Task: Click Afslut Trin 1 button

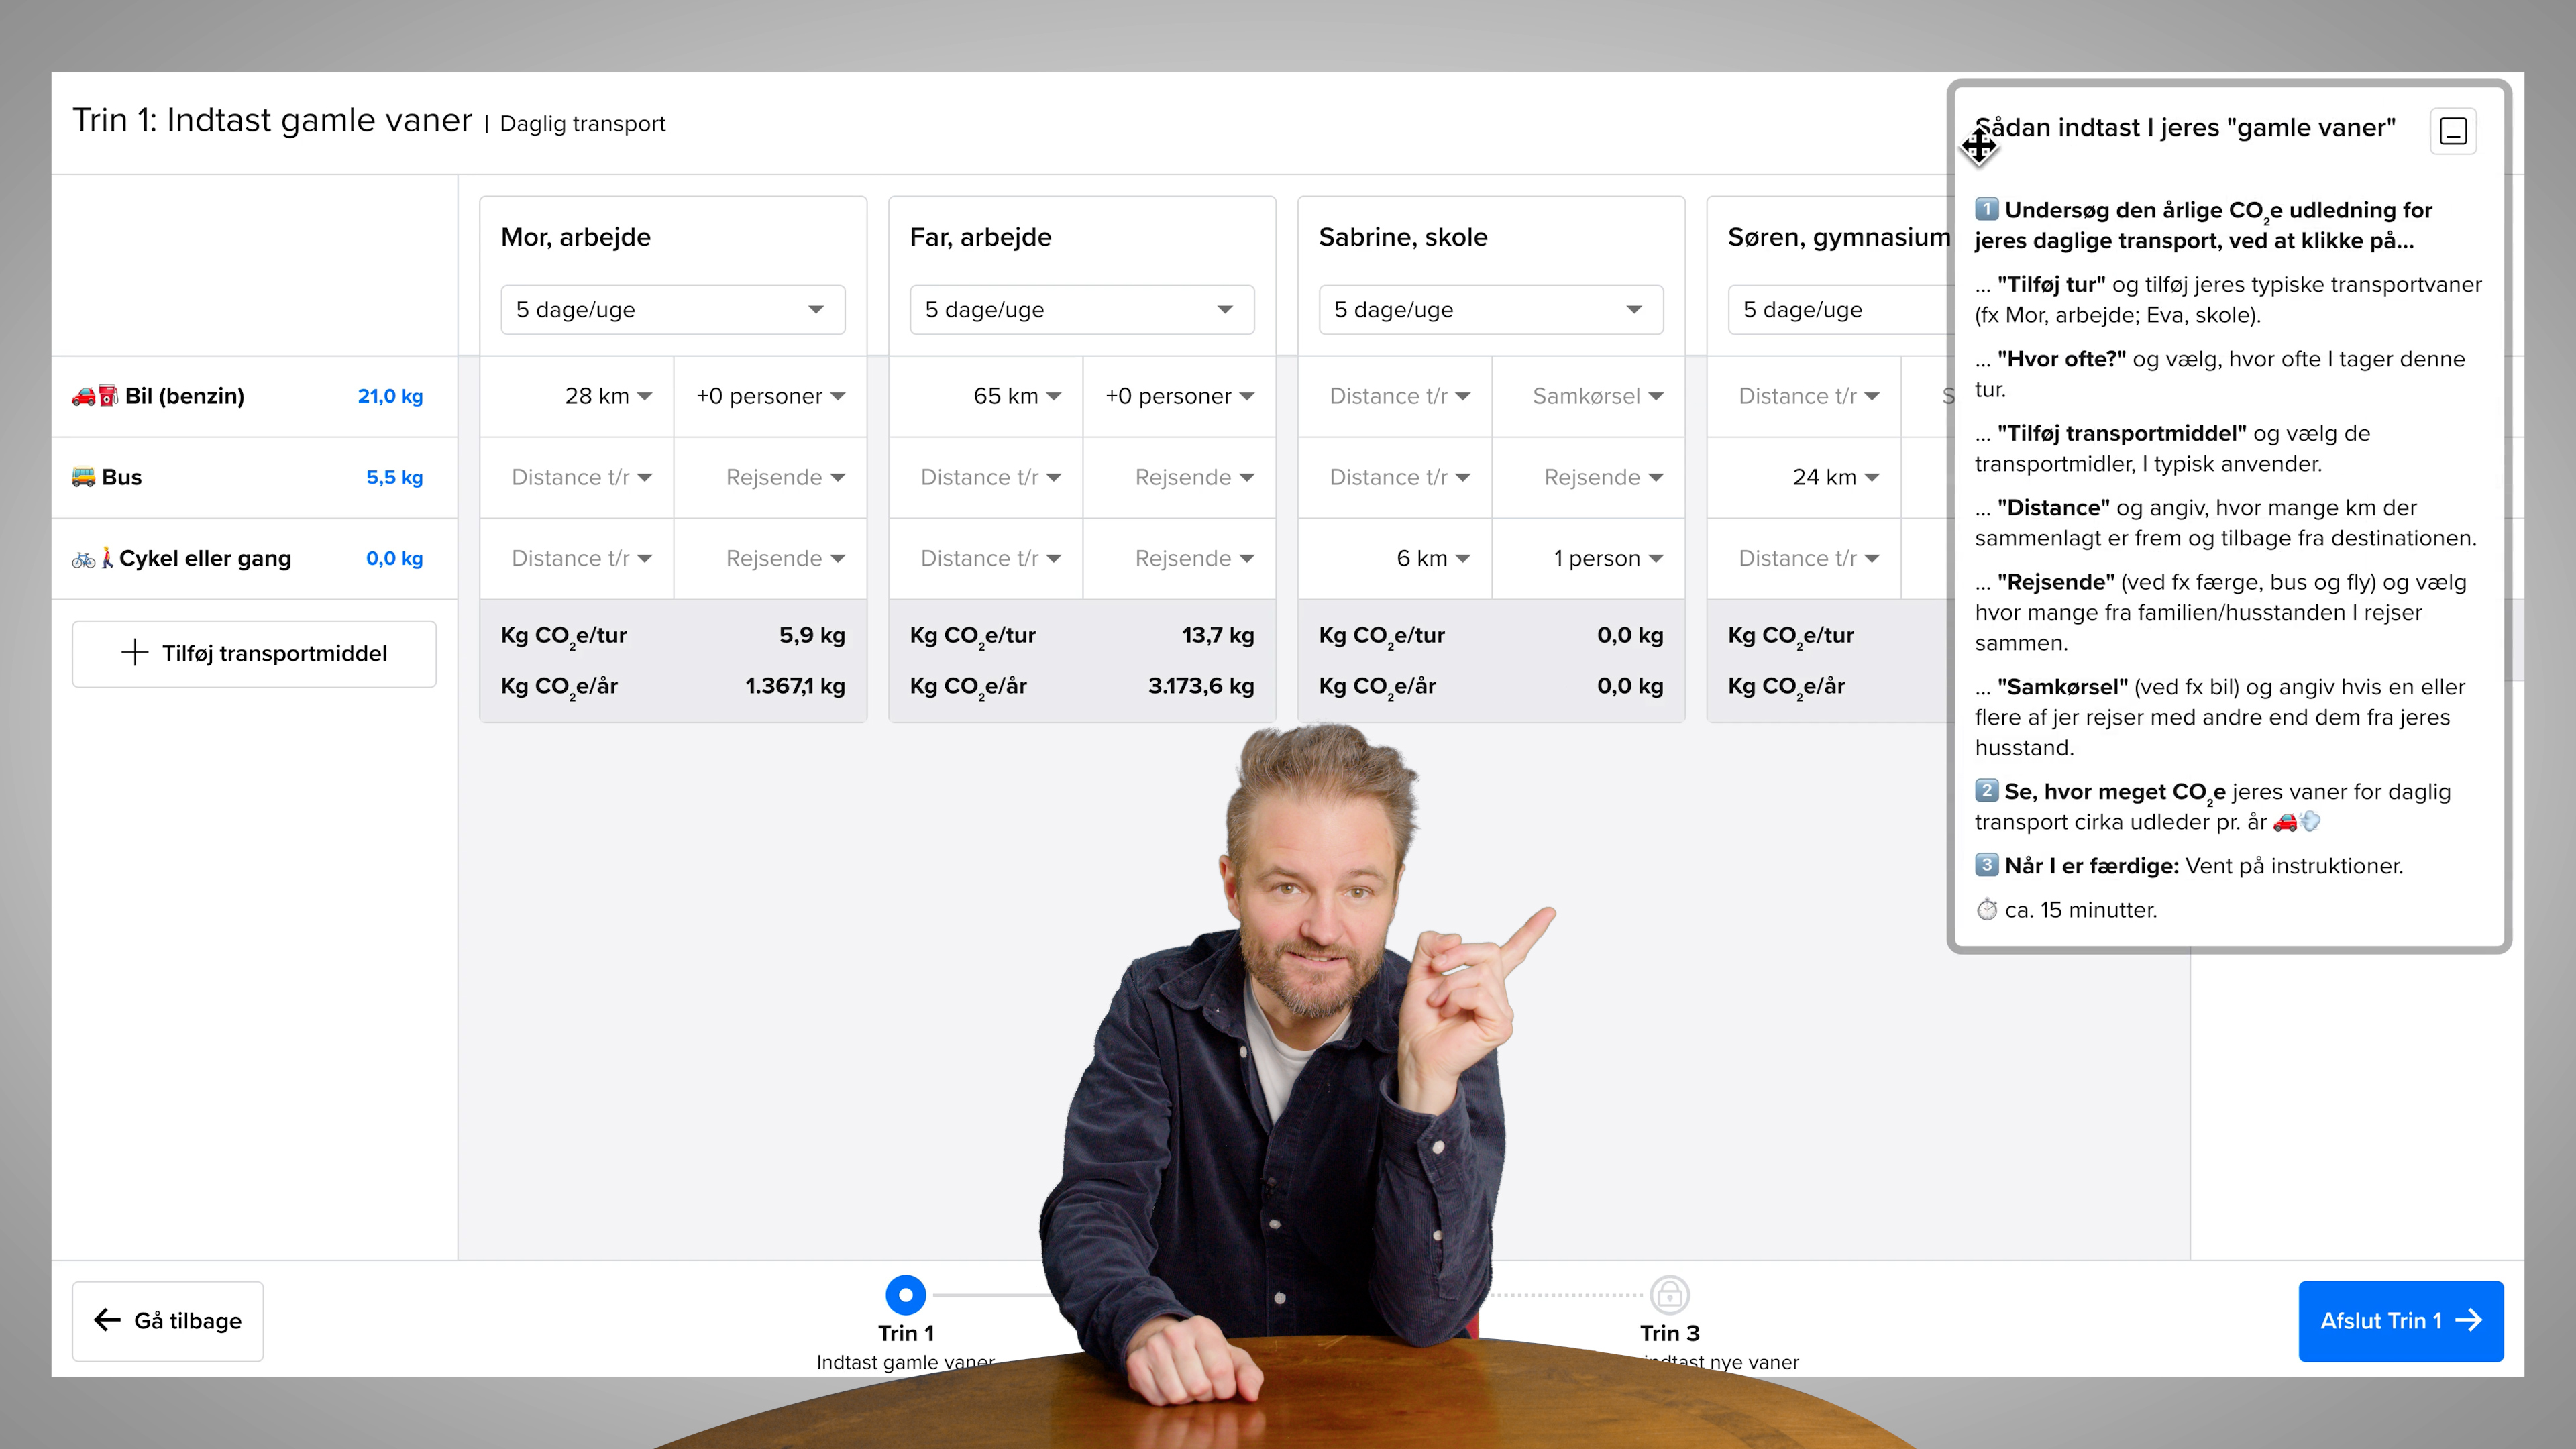Action: click(2400, 1320)
